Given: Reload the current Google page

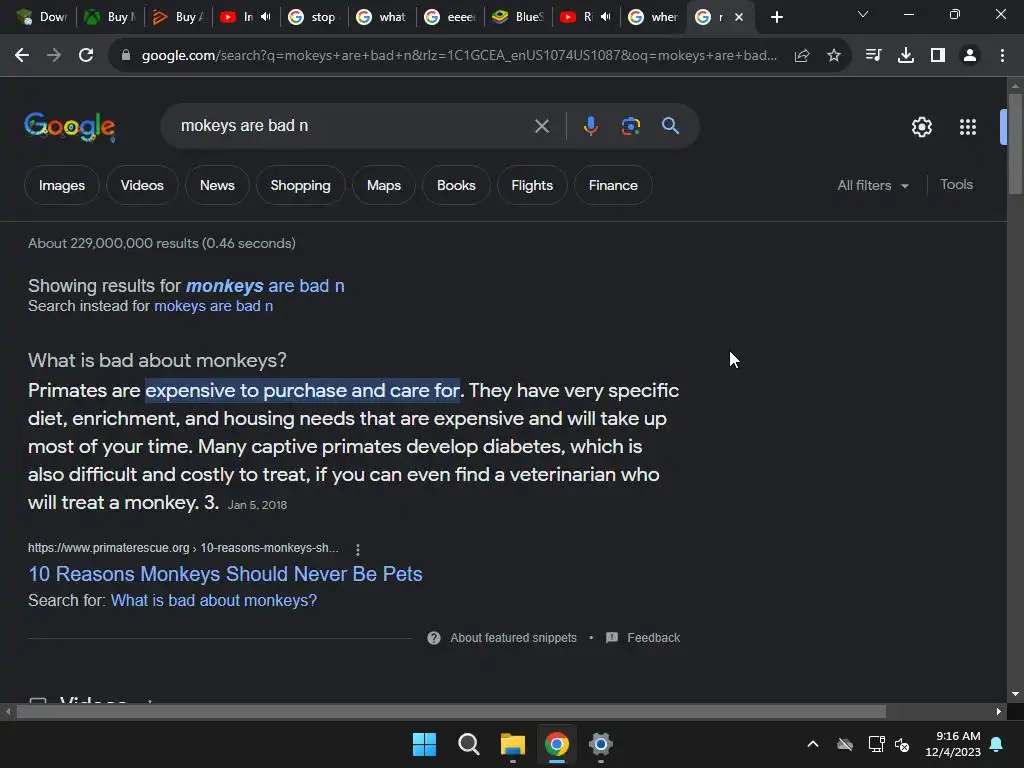Looking at the screenshot, I should pyautogui.click(x=86, y=56).
